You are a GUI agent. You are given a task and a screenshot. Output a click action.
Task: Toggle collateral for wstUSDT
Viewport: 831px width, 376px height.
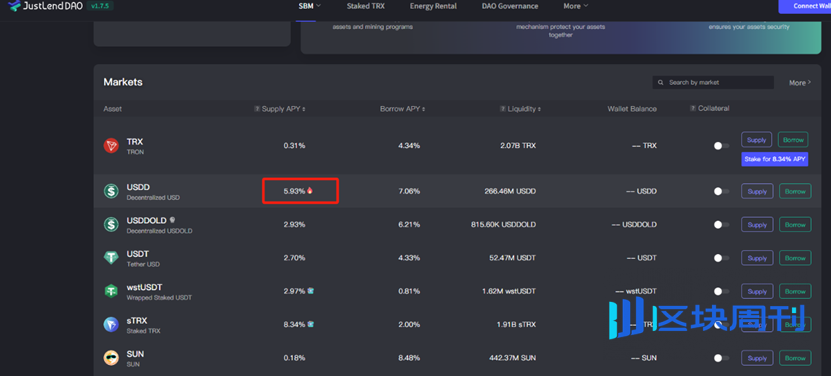coord(721,291)
